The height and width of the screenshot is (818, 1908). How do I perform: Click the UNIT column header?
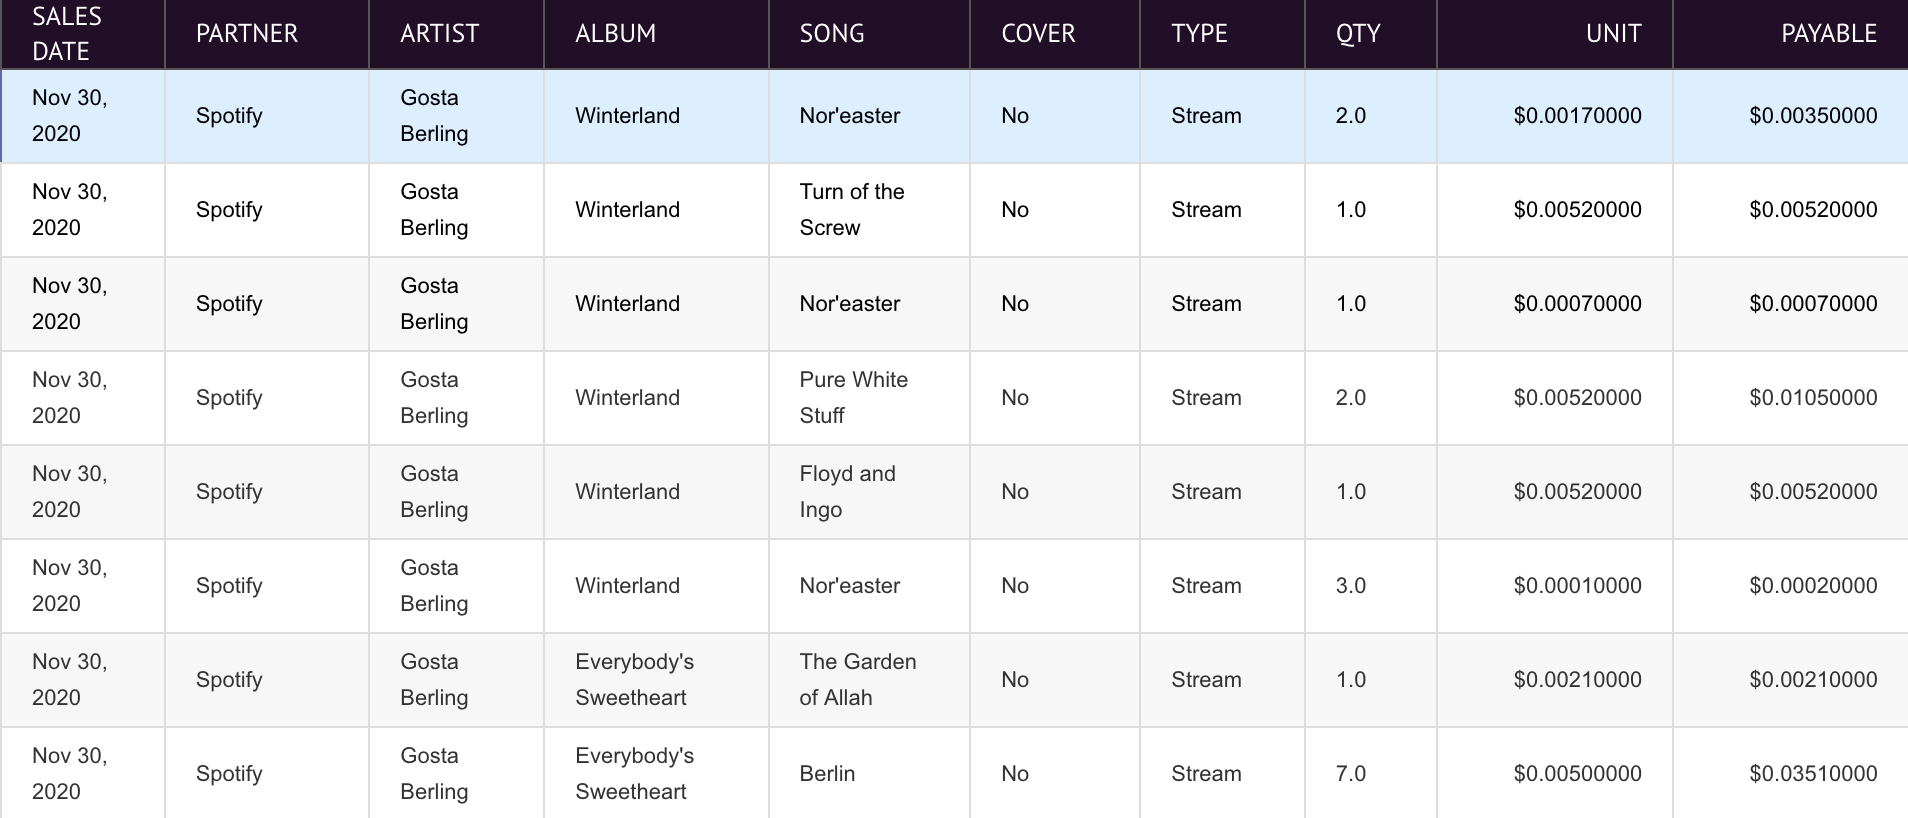point(1555,34)
